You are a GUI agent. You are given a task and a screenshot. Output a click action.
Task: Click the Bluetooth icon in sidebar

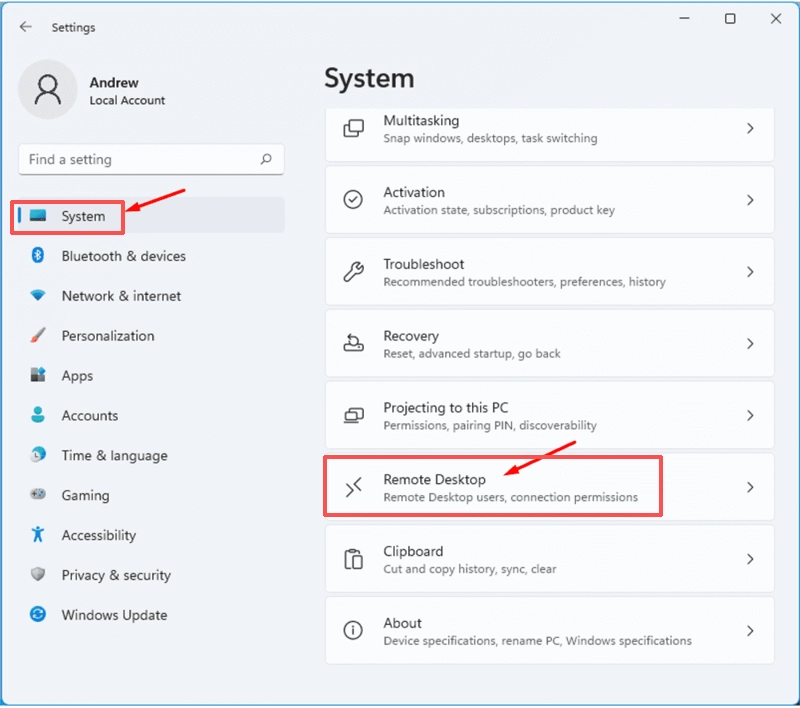click(38, 255)
